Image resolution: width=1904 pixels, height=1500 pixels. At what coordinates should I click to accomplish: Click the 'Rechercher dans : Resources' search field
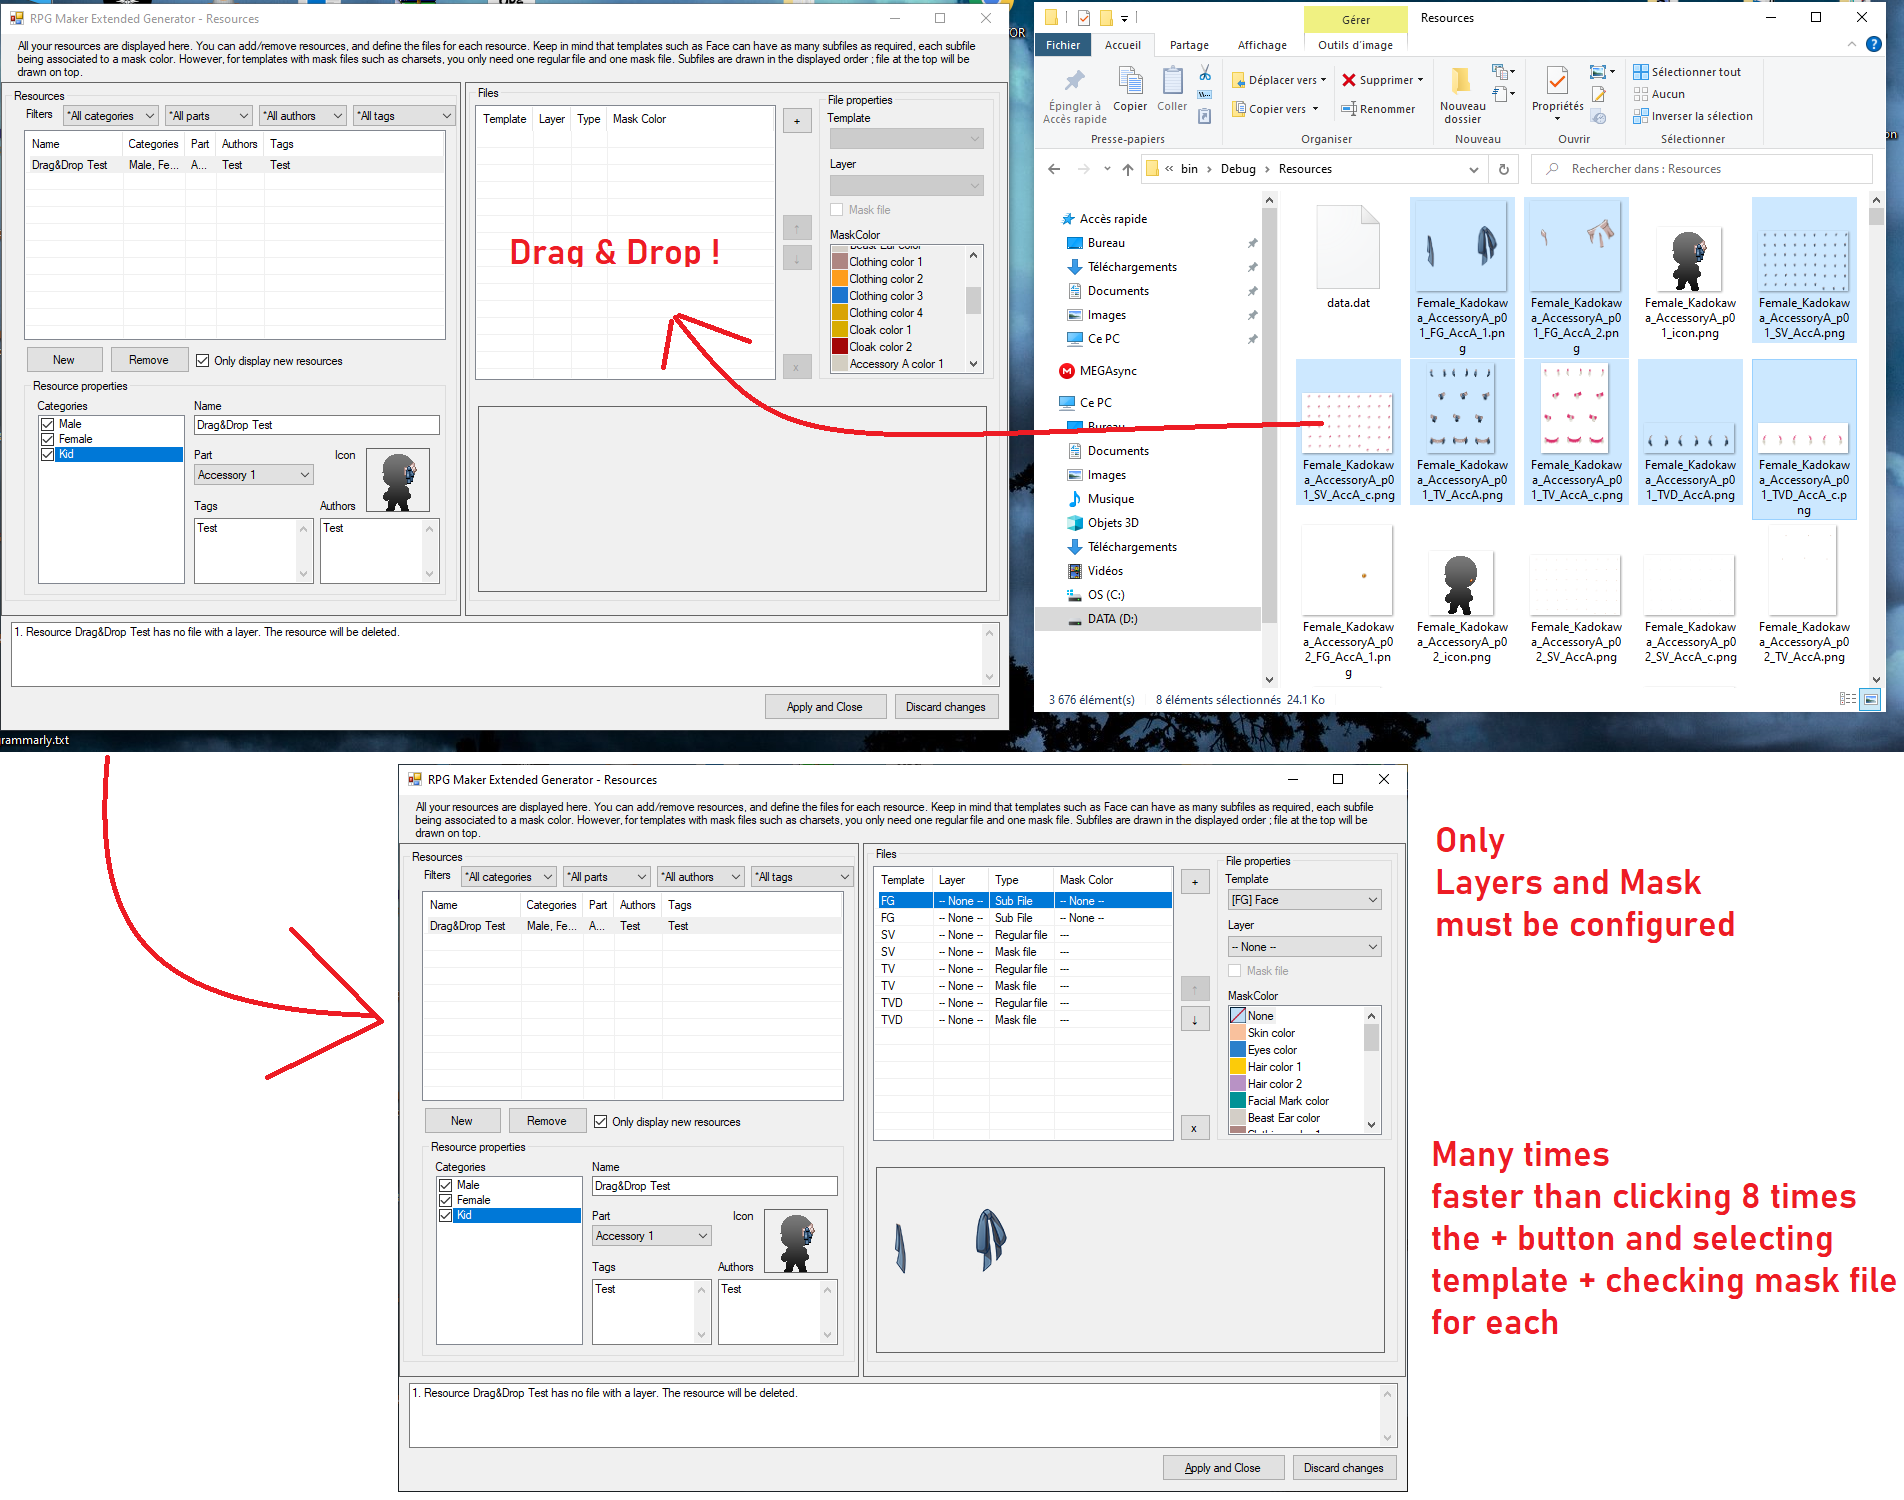(1702, 169)
